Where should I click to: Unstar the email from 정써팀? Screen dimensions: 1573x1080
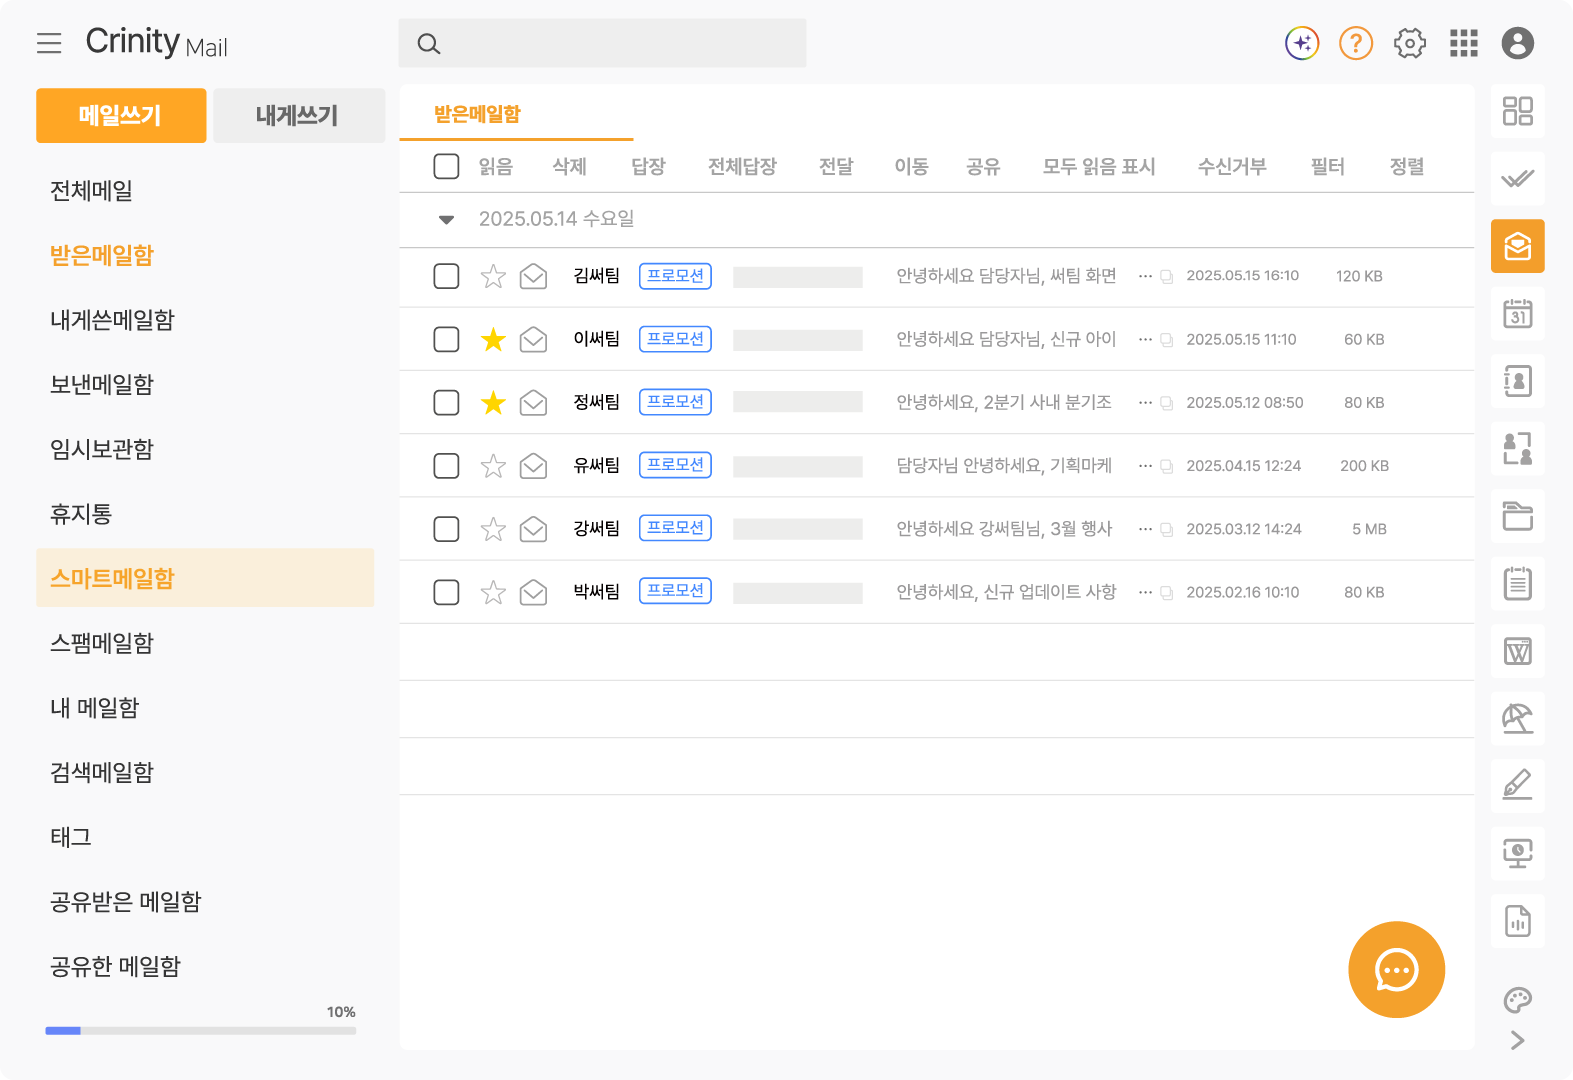[x=493, y=403]
